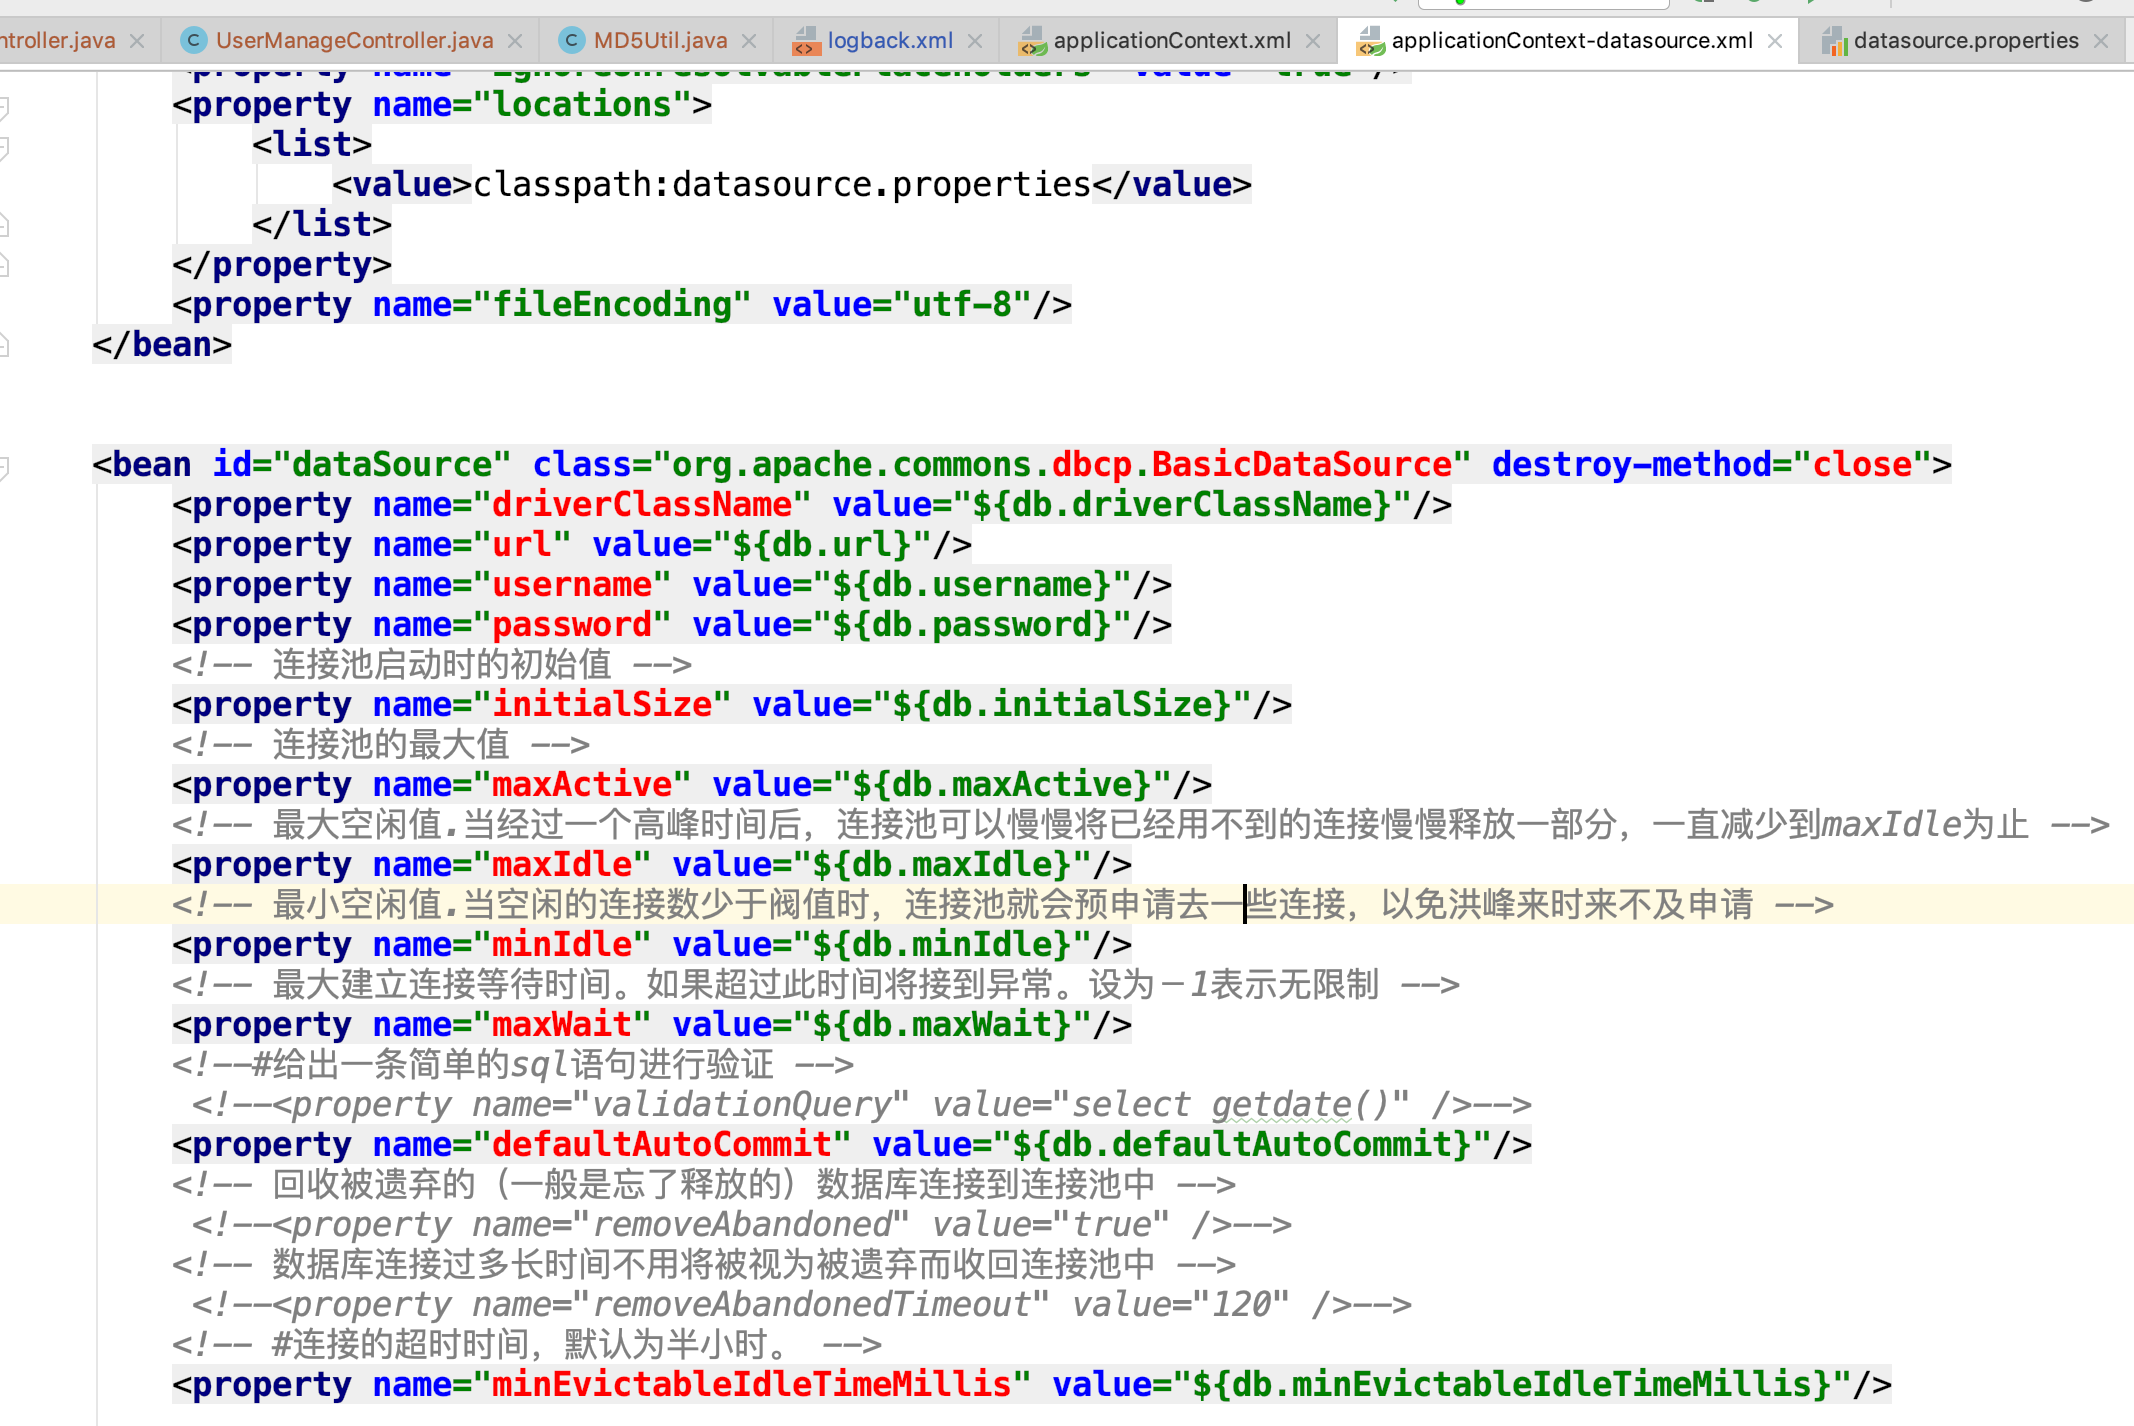
Task: Close the MD5Util.java editor tab
Action: pyautogui.click(x=749, y=41)
